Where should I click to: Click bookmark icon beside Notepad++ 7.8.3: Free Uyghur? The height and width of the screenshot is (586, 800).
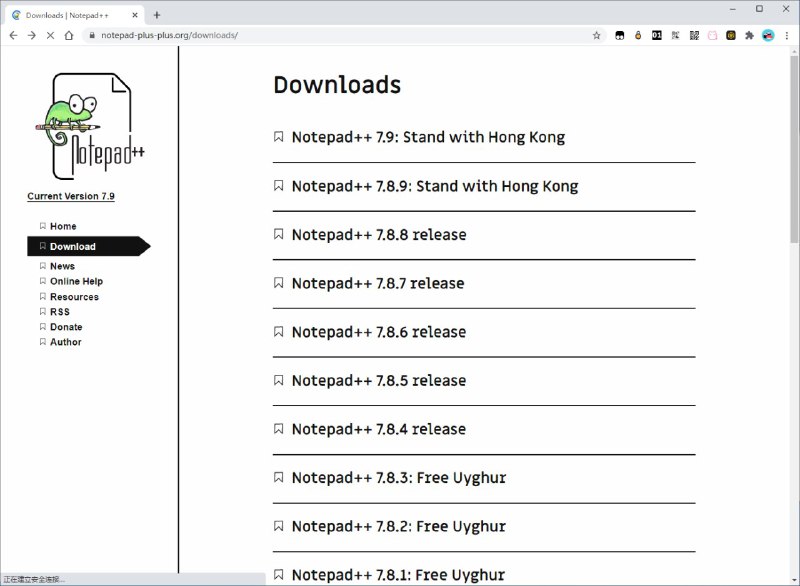279,477
